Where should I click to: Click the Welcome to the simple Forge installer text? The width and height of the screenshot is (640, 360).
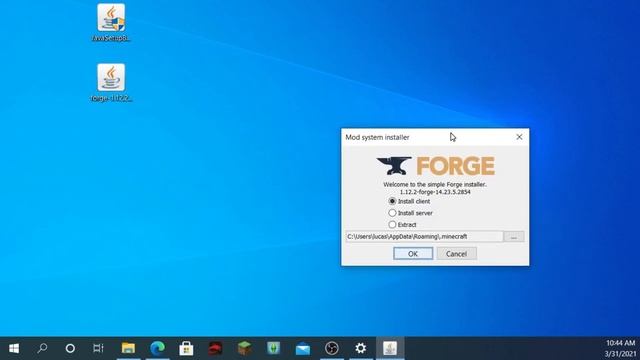435,184
